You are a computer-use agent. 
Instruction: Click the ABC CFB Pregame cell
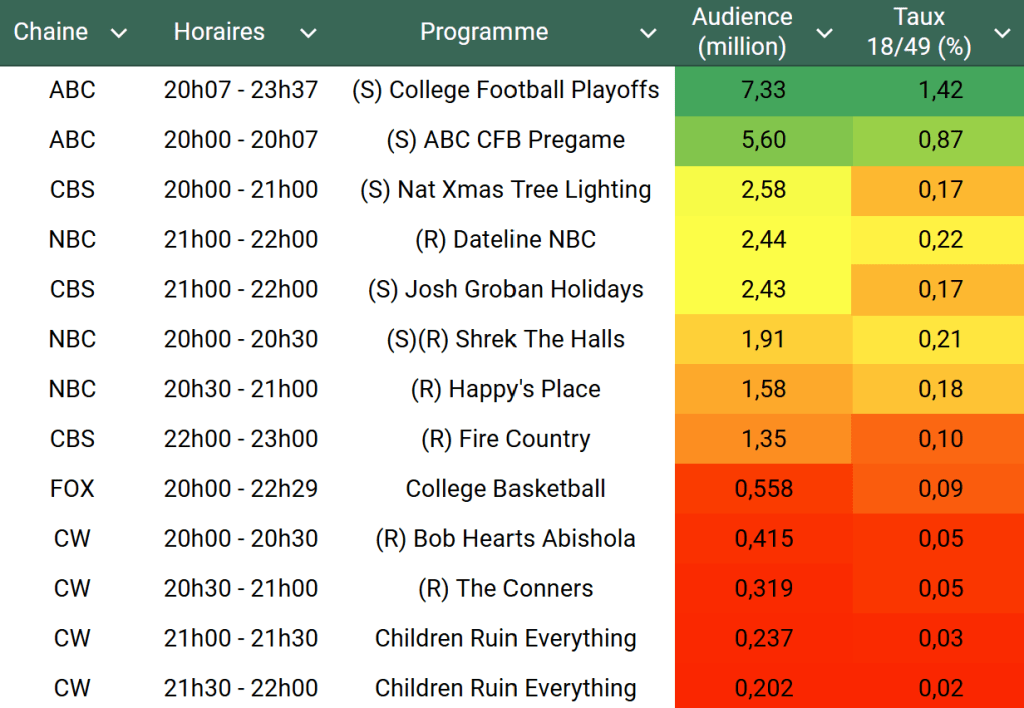point(505,140)
